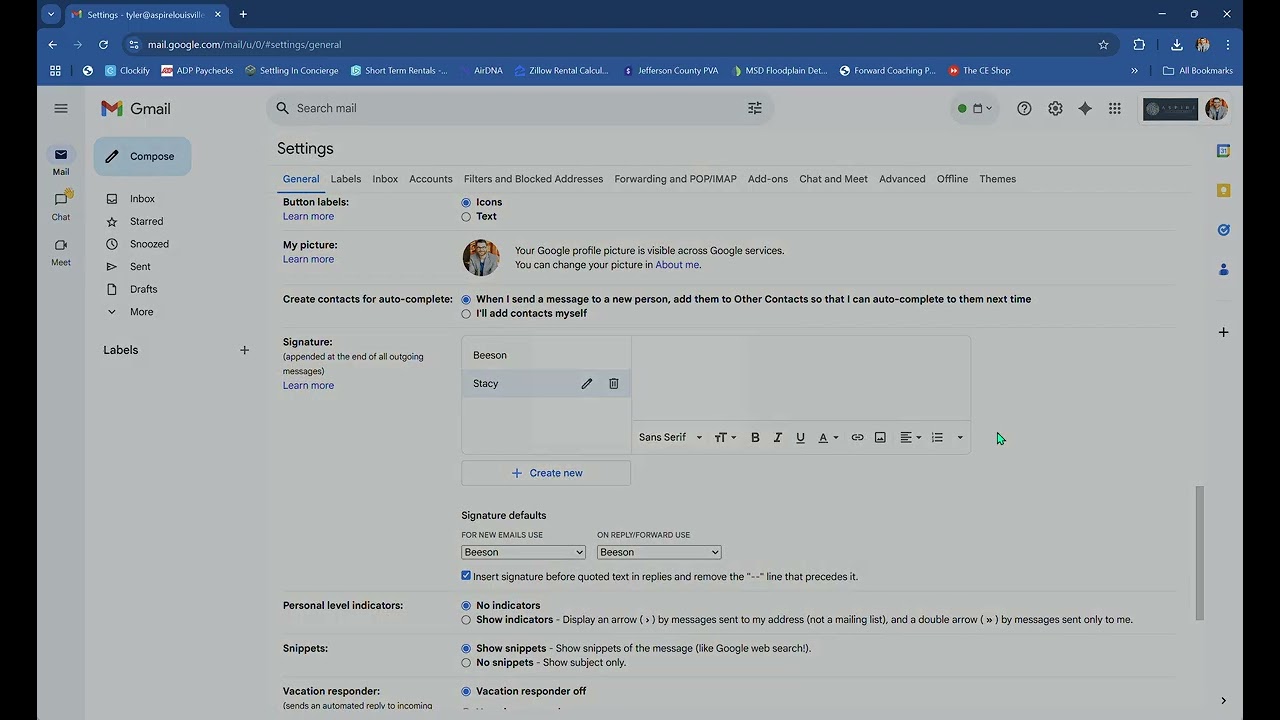This screenshot has width=1280, height=720.
Task: Open the Mail section in the sidebar
Action: (x=61, y=160)
